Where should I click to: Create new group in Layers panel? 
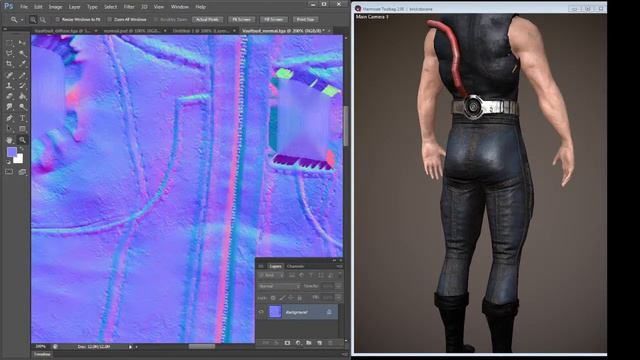(309, 343)
